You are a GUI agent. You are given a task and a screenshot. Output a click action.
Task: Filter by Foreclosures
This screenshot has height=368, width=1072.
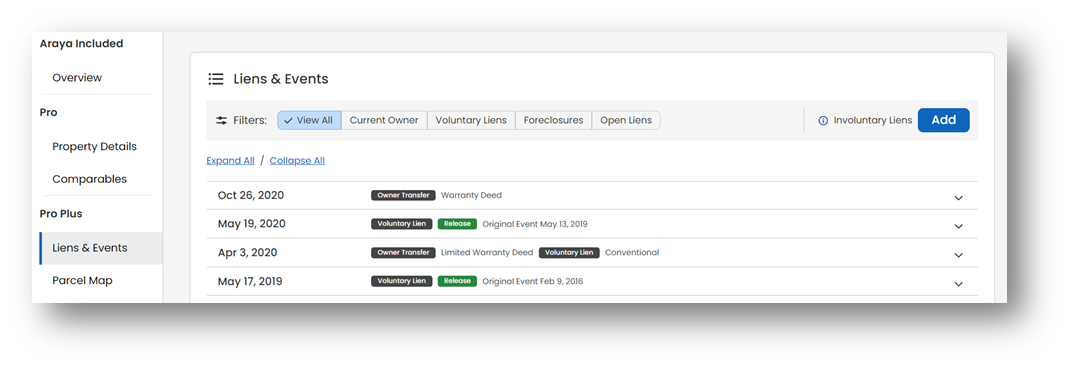[x=554, y=120]
